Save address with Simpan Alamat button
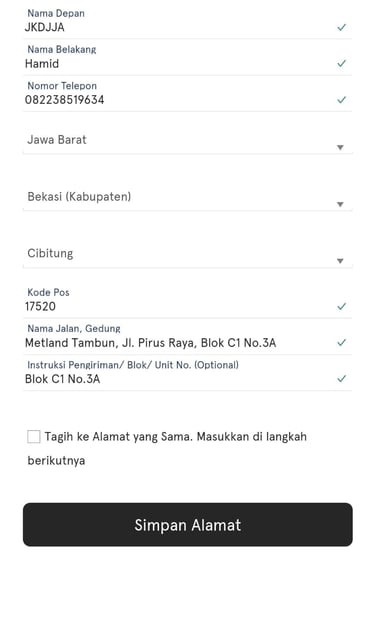Image resolution: width=375 pixels, height=641 pixels. 188,524
